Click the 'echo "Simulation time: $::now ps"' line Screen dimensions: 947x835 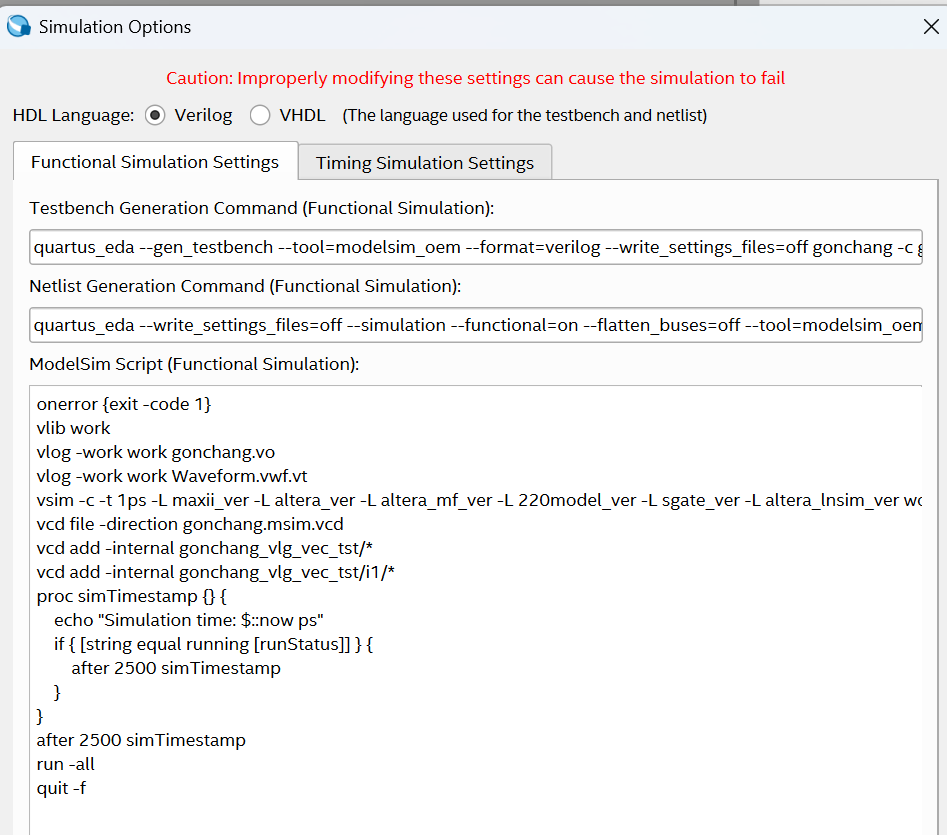[x=188, y=620]
